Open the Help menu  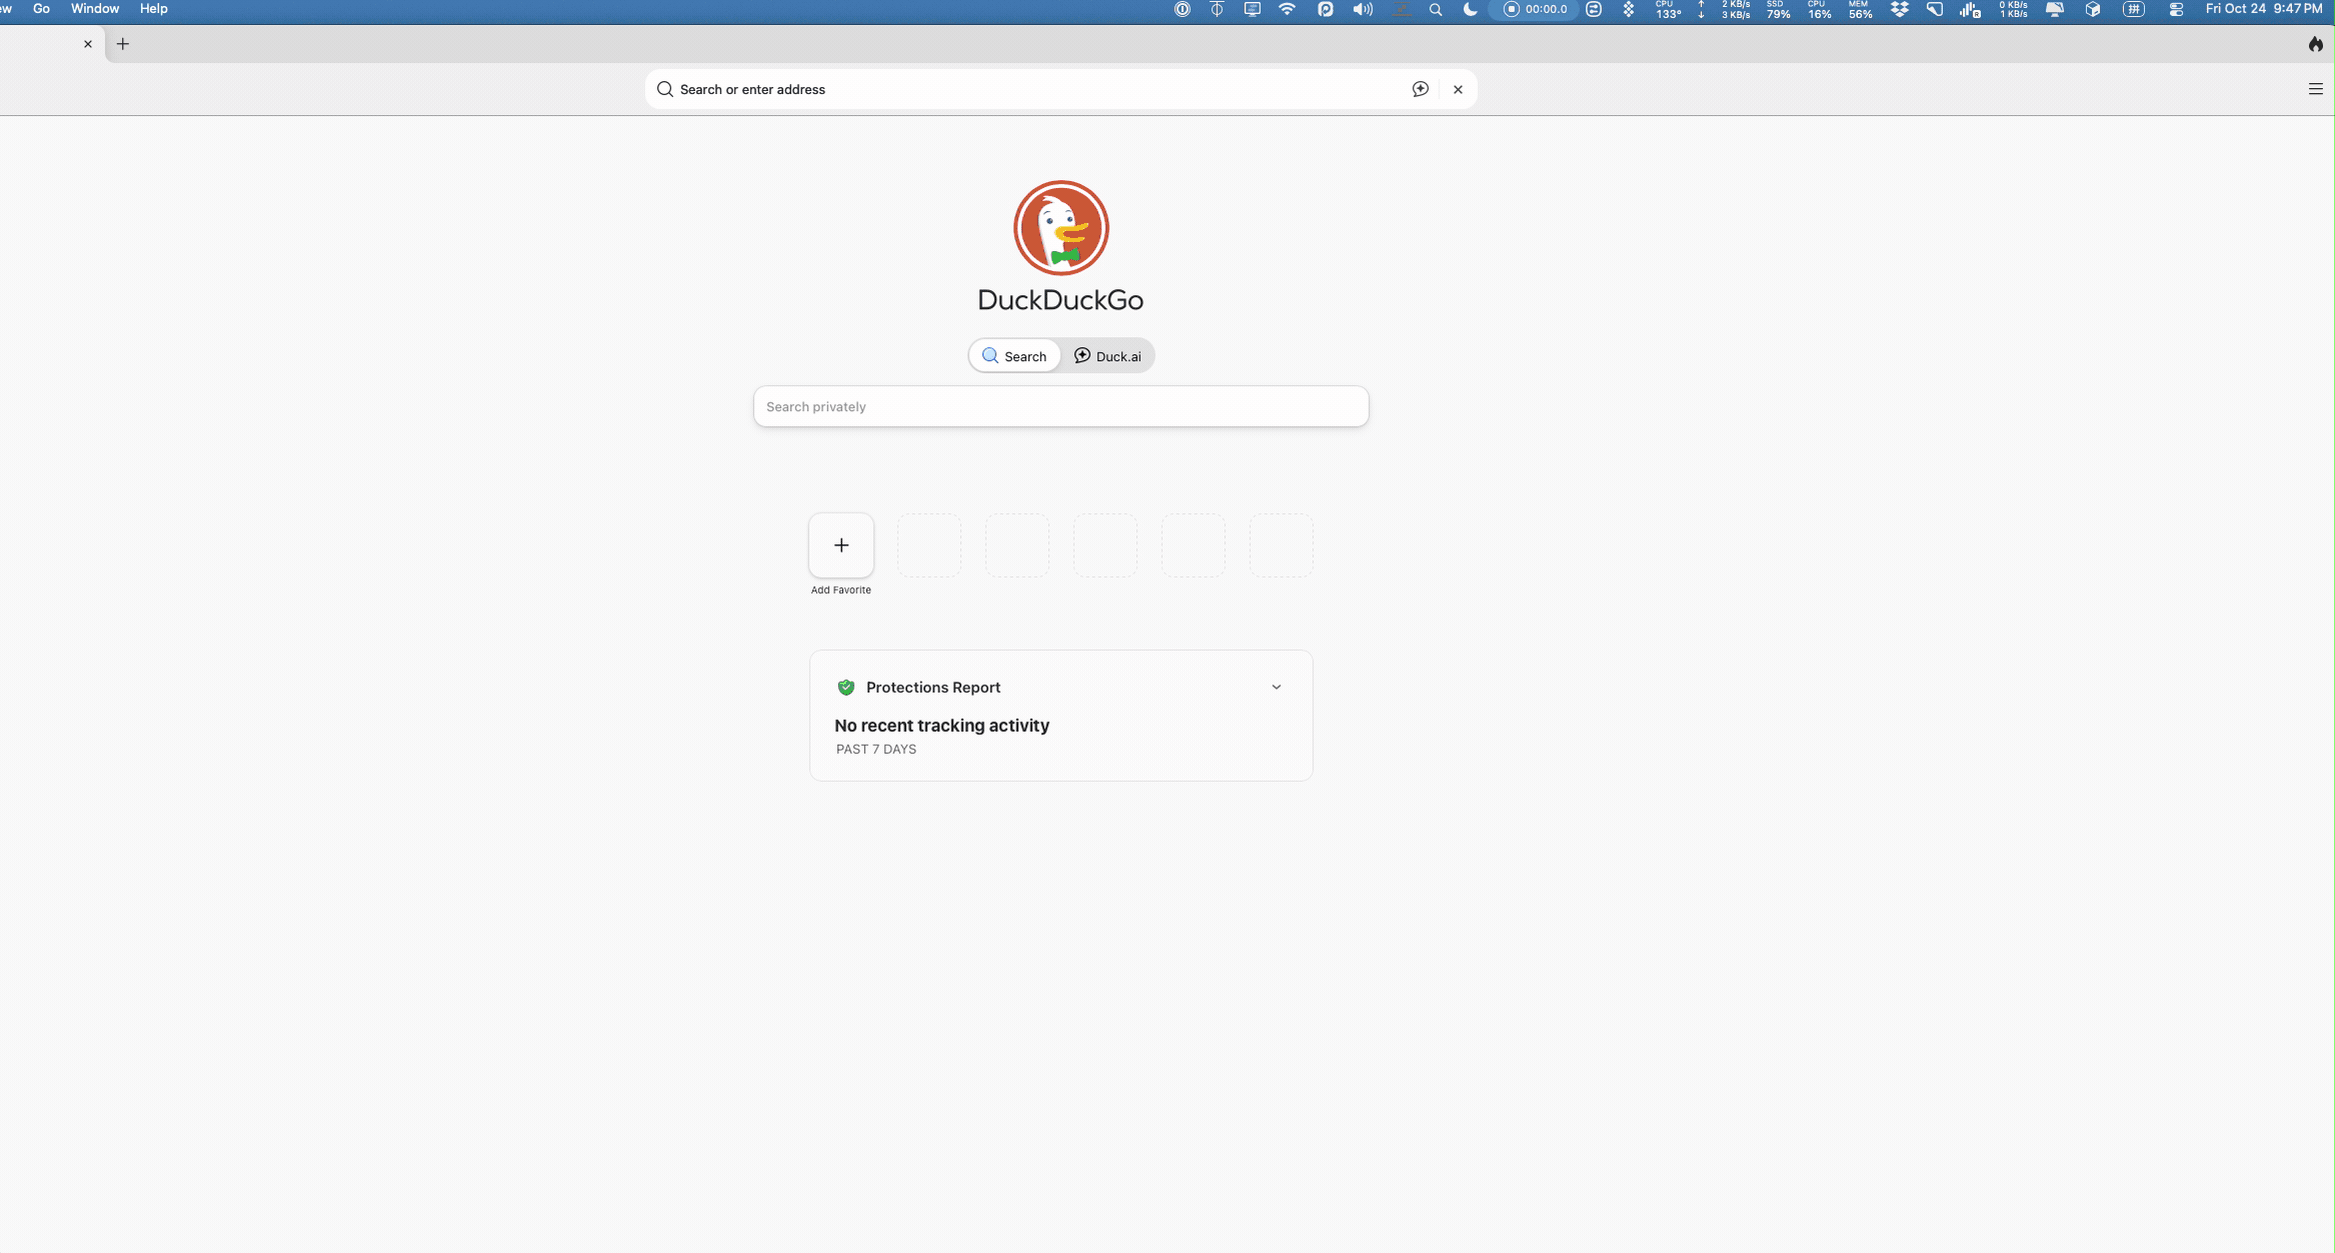(153, 9)
